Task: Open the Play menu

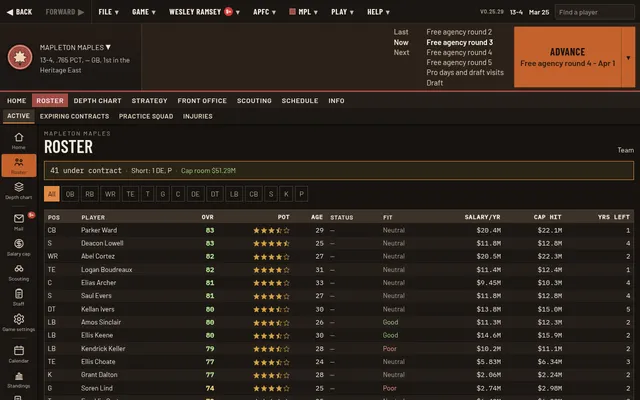Action: point(342,12)
